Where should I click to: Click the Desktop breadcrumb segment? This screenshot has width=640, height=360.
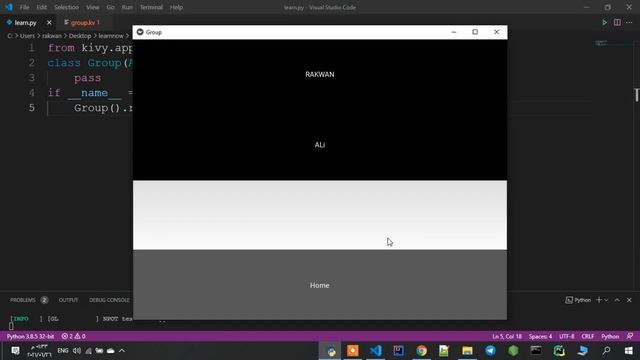pos(80,36)
